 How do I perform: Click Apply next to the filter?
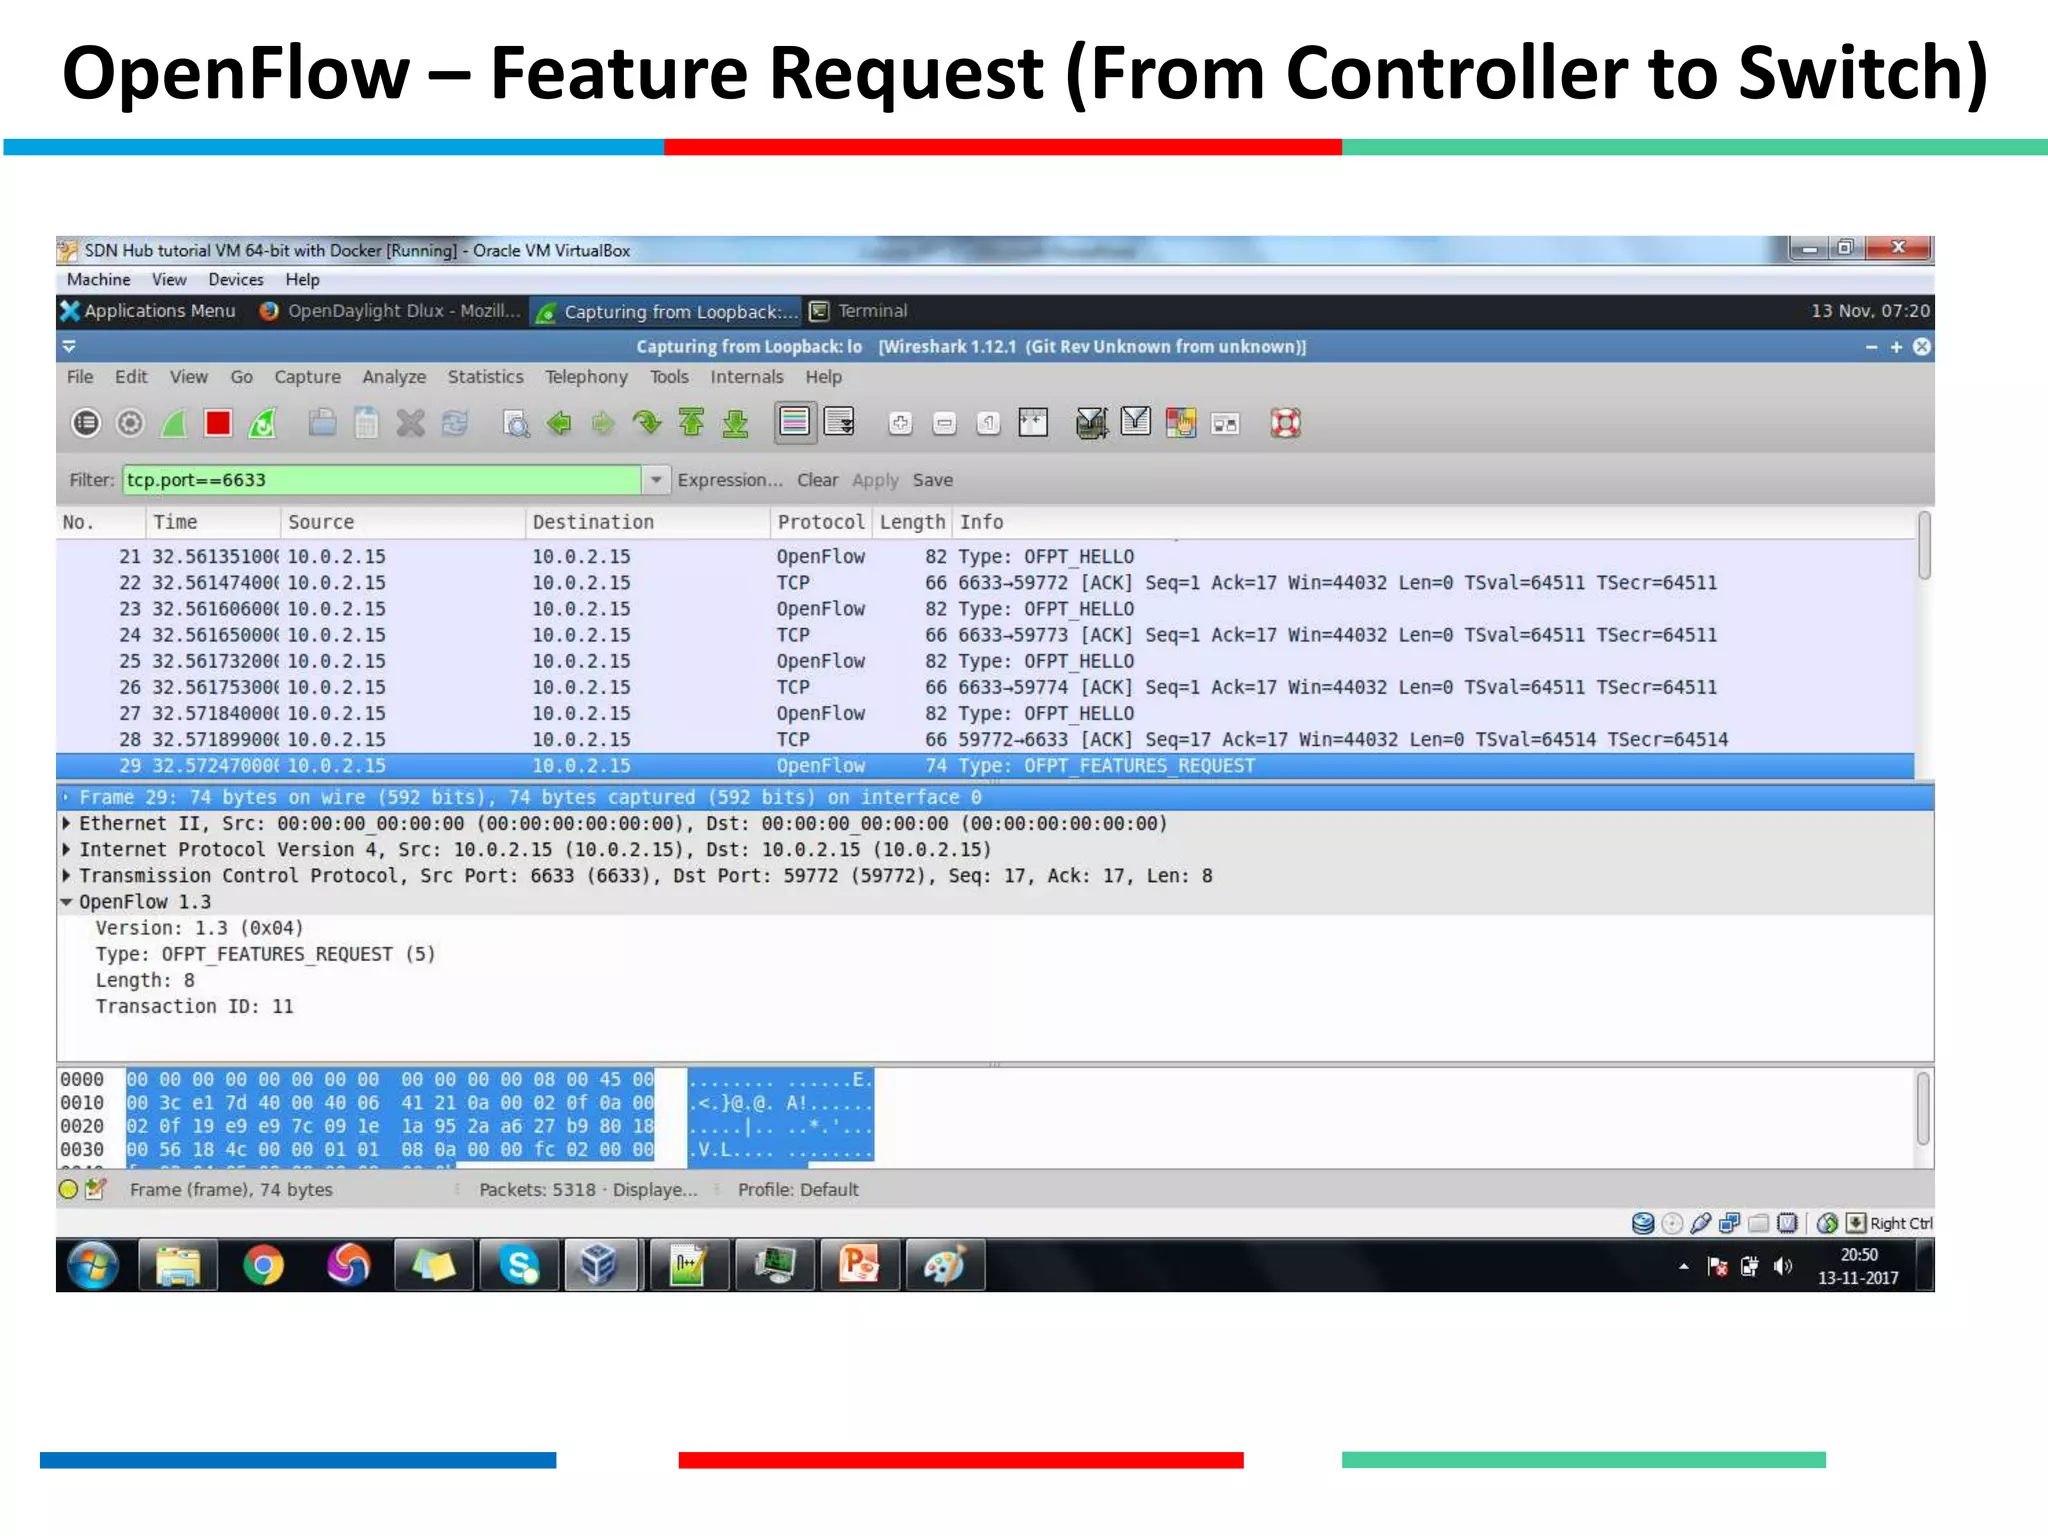tap(875, 480)
